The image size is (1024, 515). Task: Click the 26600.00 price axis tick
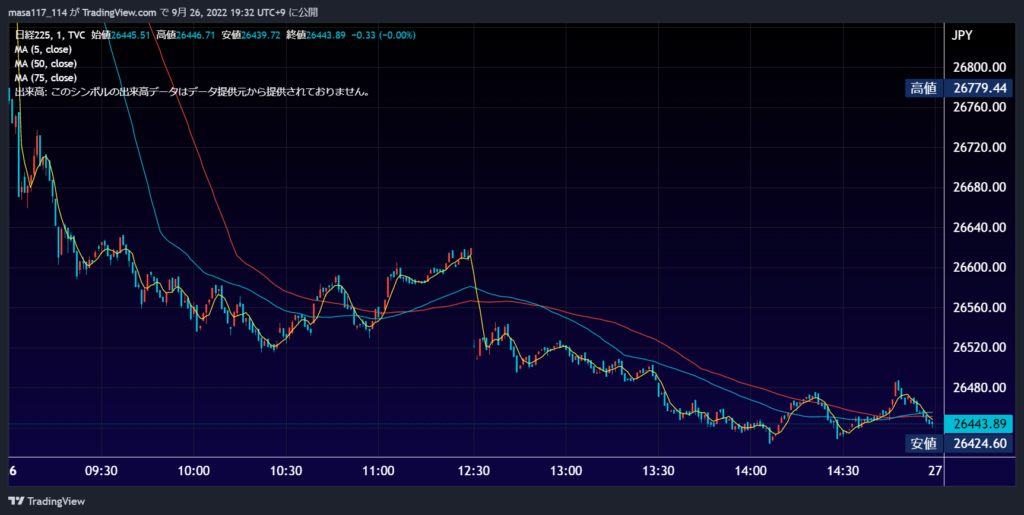pyautogui.click(x=980, y=268)
